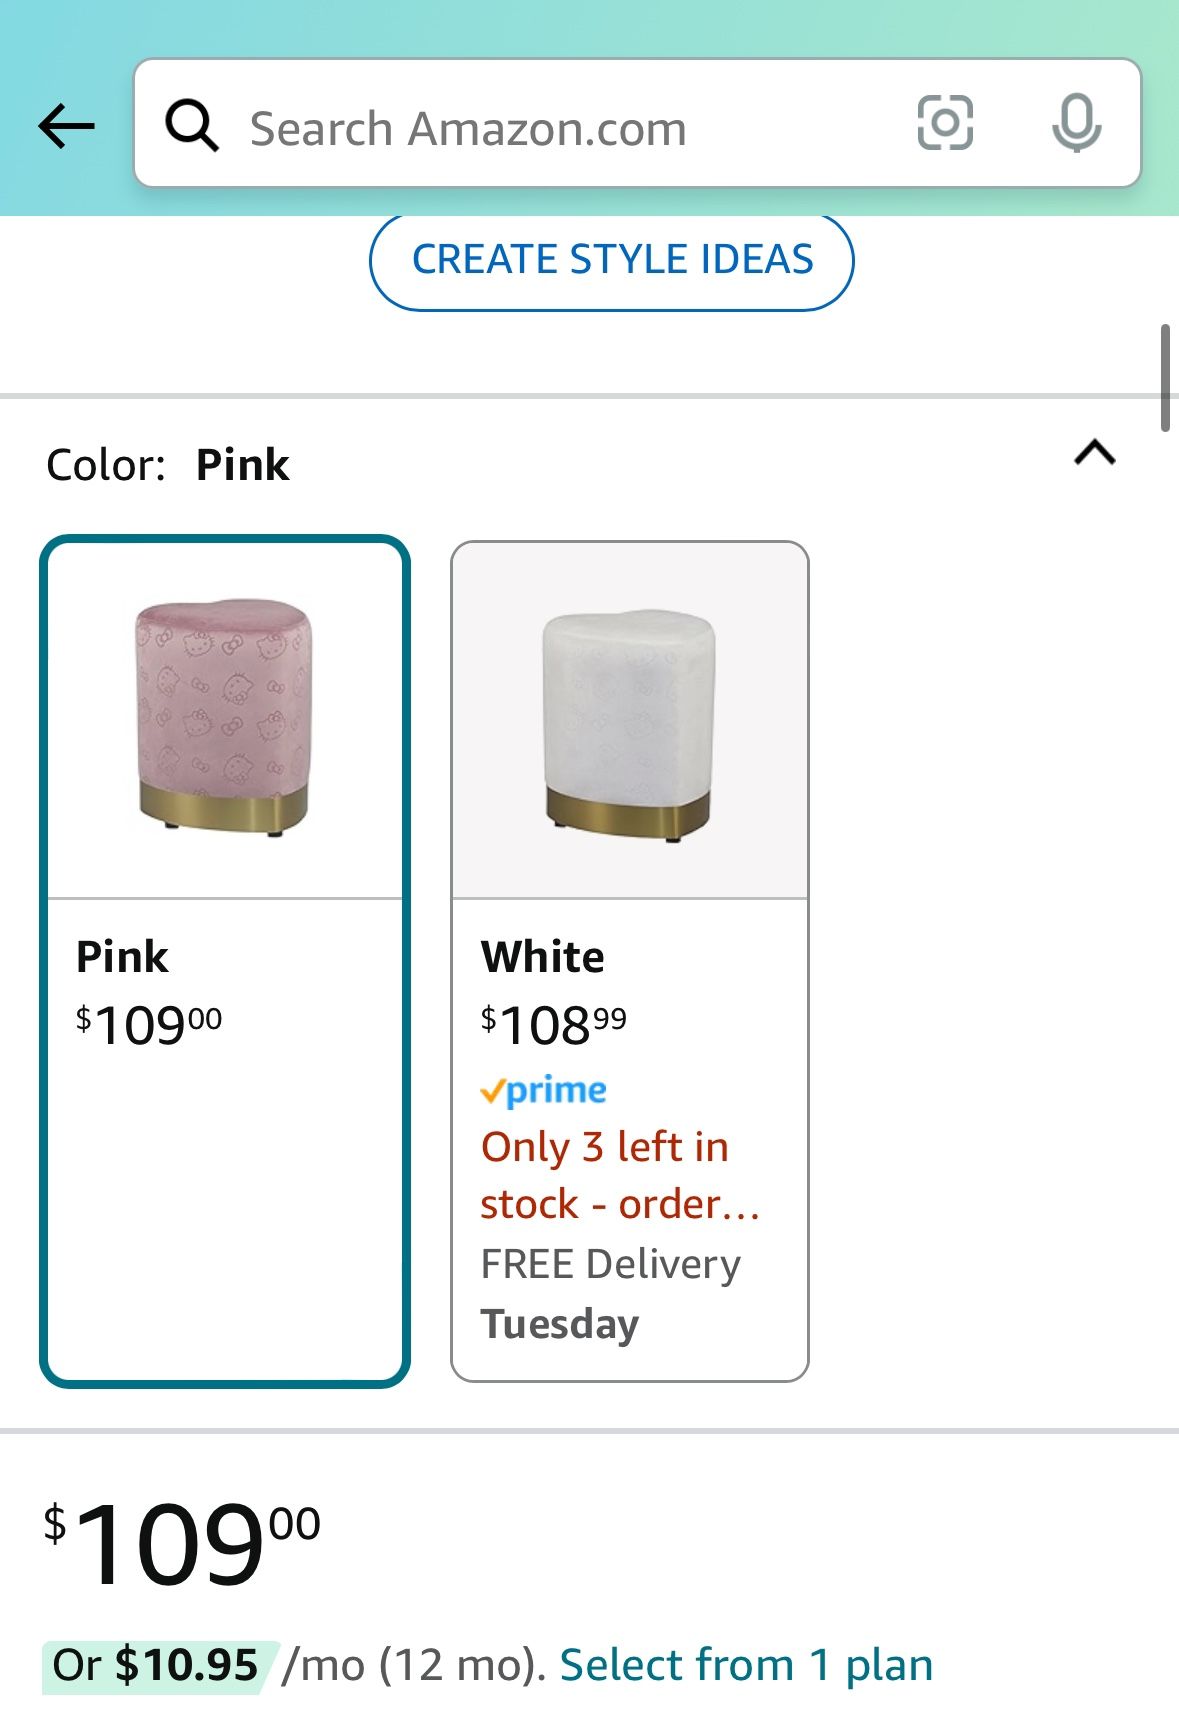Image resolution: width=1179 pixels, height=1730 pixels.
Task: Tap the White $108.99 price
Action: coord(553,1025)
